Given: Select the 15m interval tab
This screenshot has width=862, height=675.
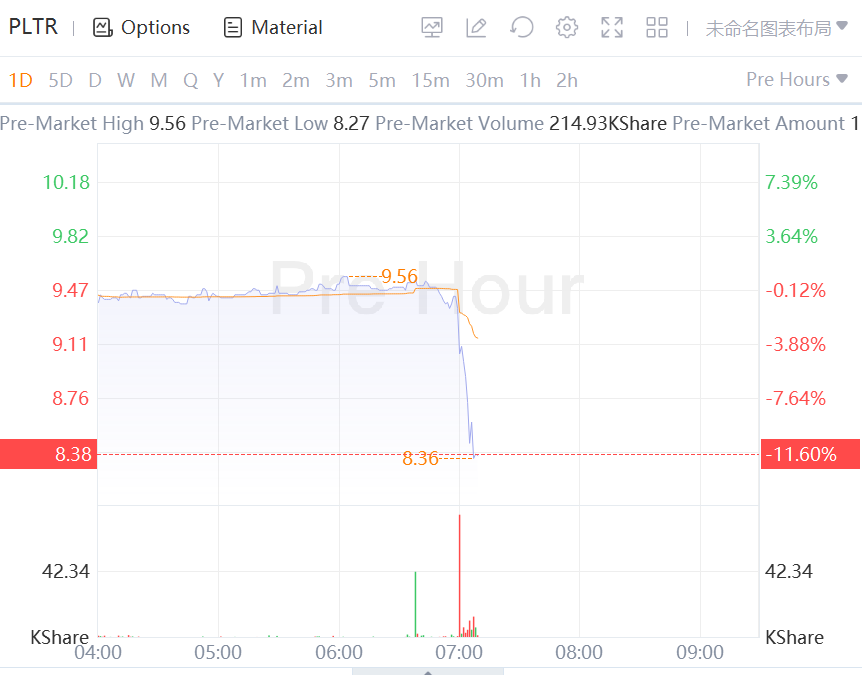Looking at the screenshot, I should click(430, 80).
